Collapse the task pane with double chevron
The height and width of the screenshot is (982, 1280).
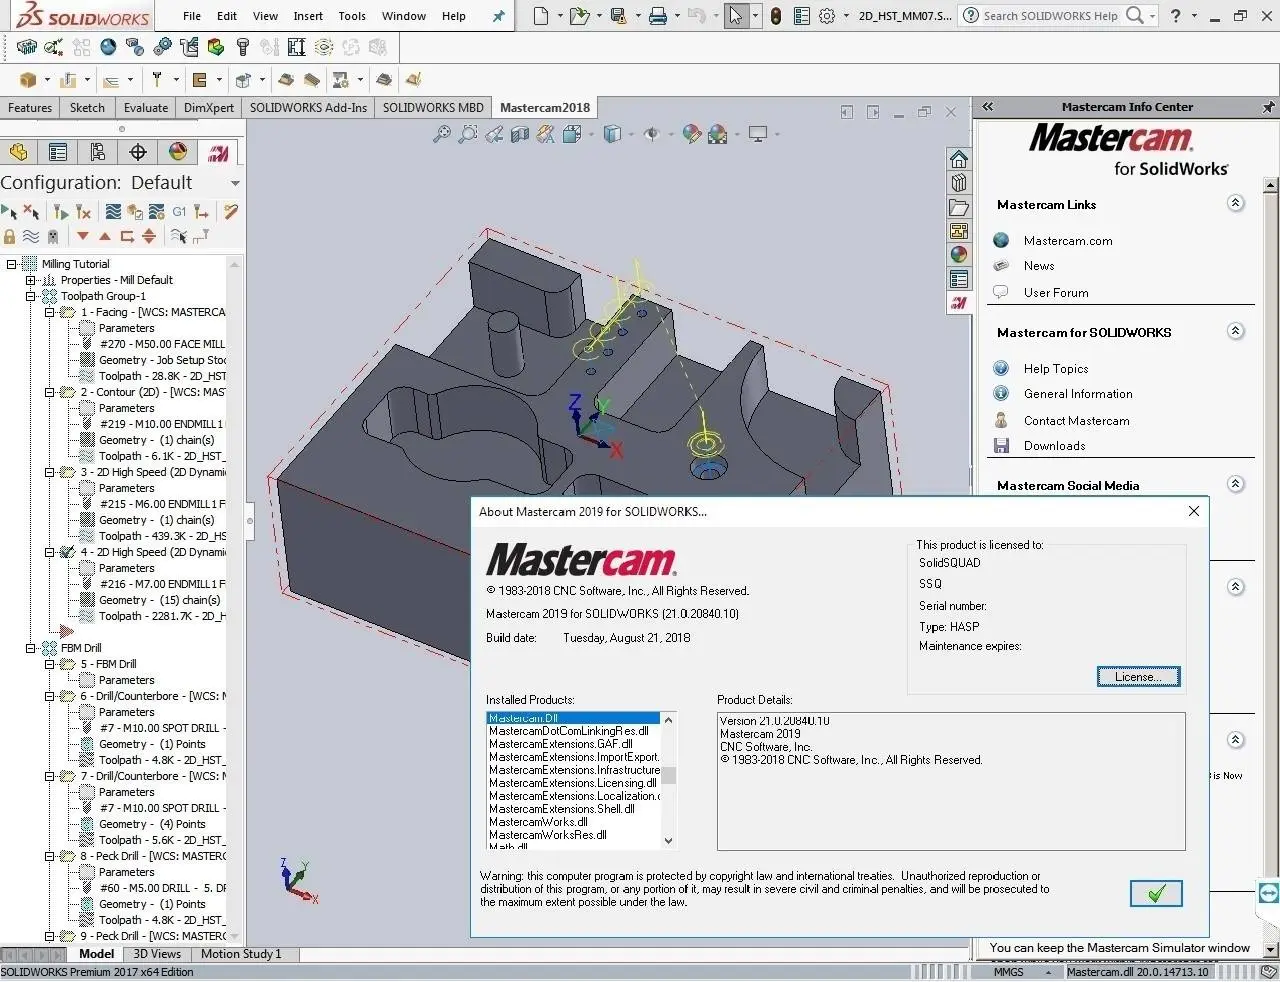[987, 107]
